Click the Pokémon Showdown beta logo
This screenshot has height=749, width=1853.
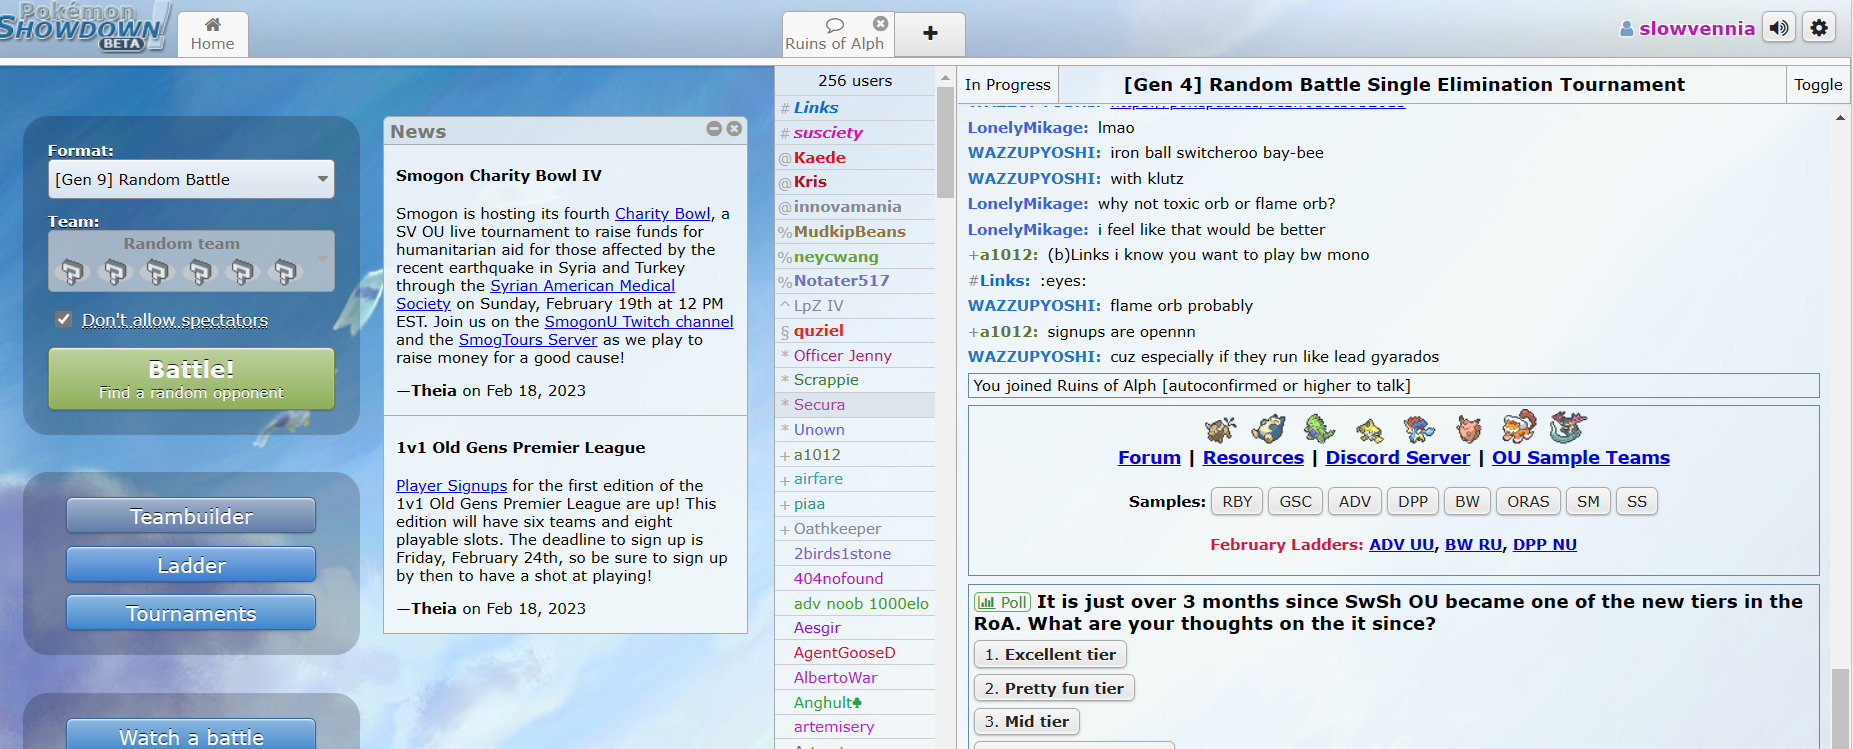tap(84, 27)
